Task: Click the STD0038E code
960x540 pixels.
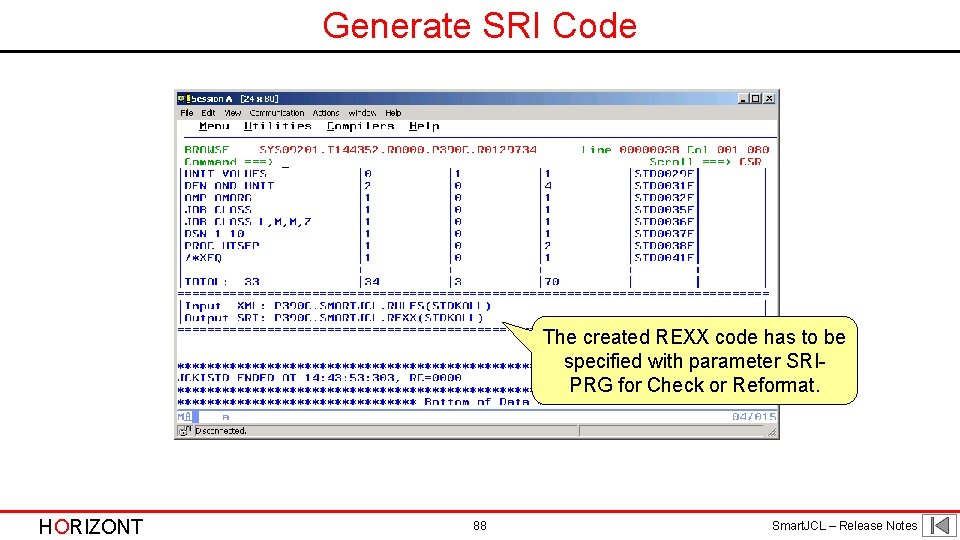Action: click(x=664, y=246)
